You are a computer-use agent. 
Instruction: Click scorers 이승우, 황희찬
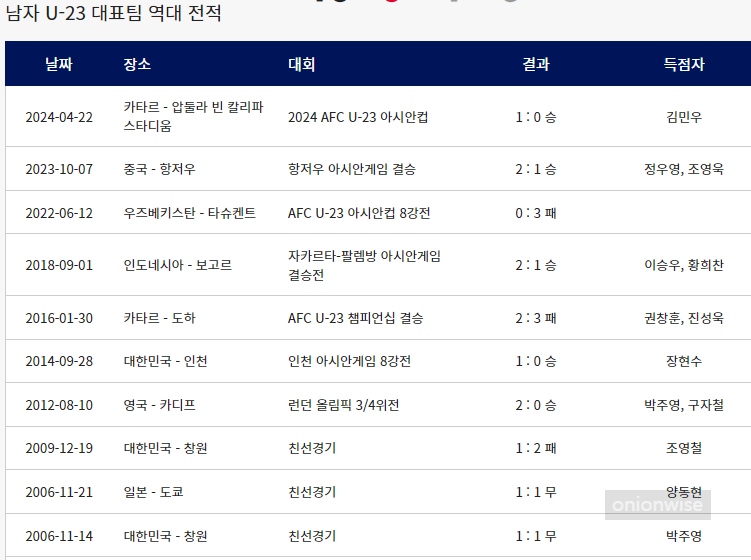coord(683,265)
